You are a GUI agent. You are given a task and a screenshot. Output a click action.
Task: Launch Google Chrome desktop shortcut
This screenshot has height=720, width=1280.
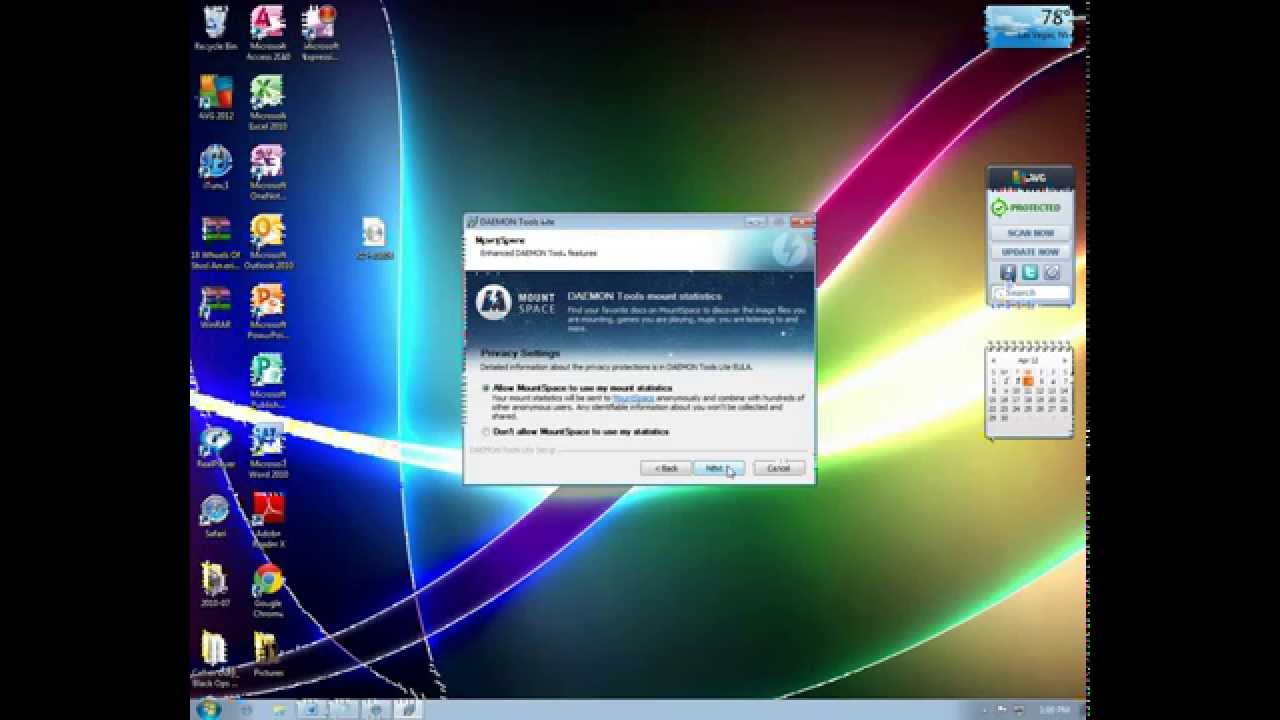click(268, 590)
